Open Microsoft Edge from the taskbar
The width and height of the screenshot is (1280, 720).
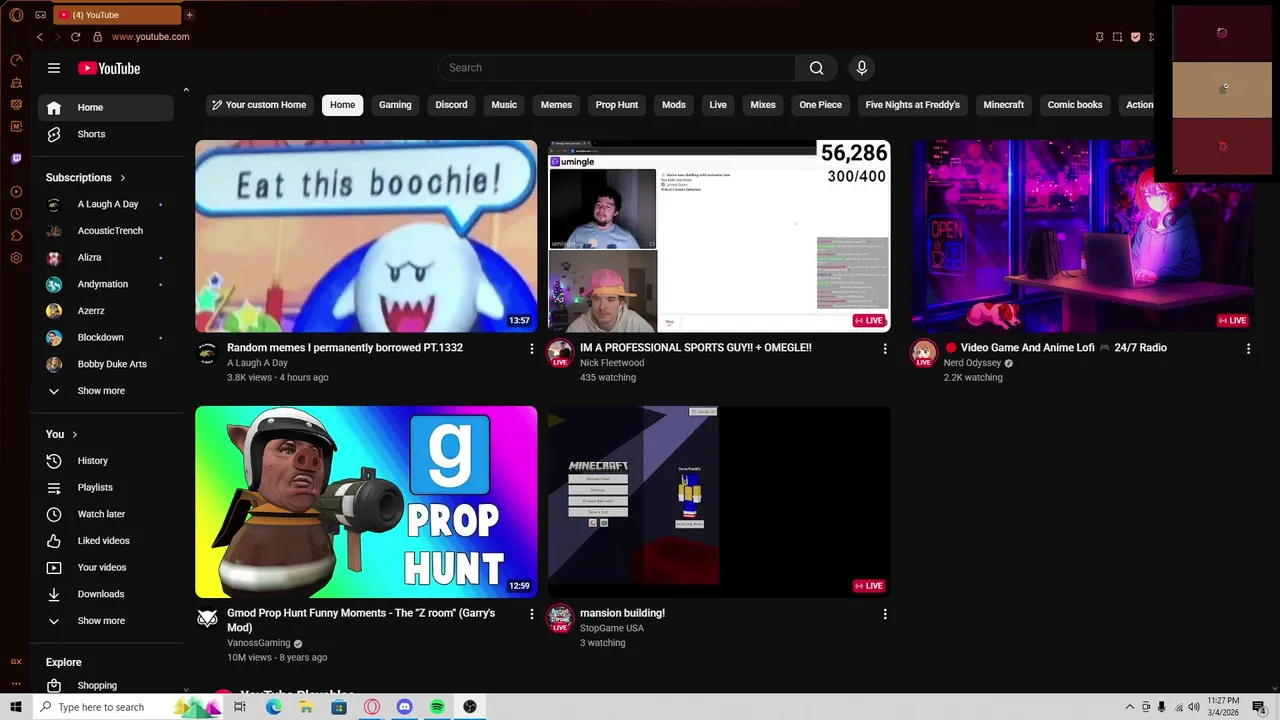273,707
